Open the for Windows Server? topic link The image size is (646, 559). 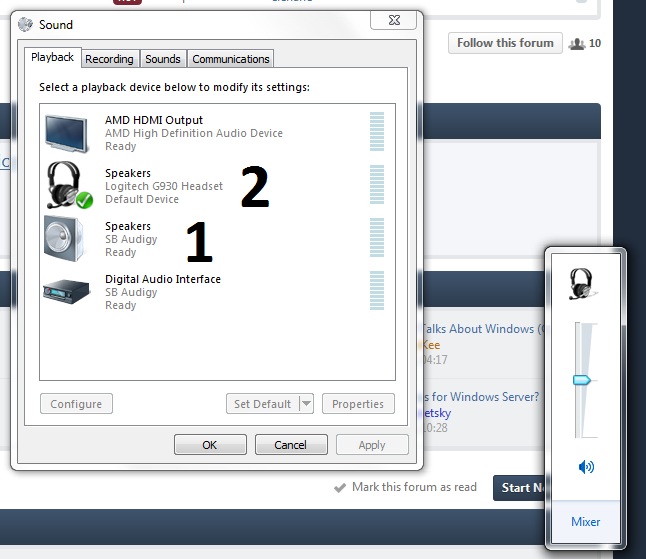[481, 397]
